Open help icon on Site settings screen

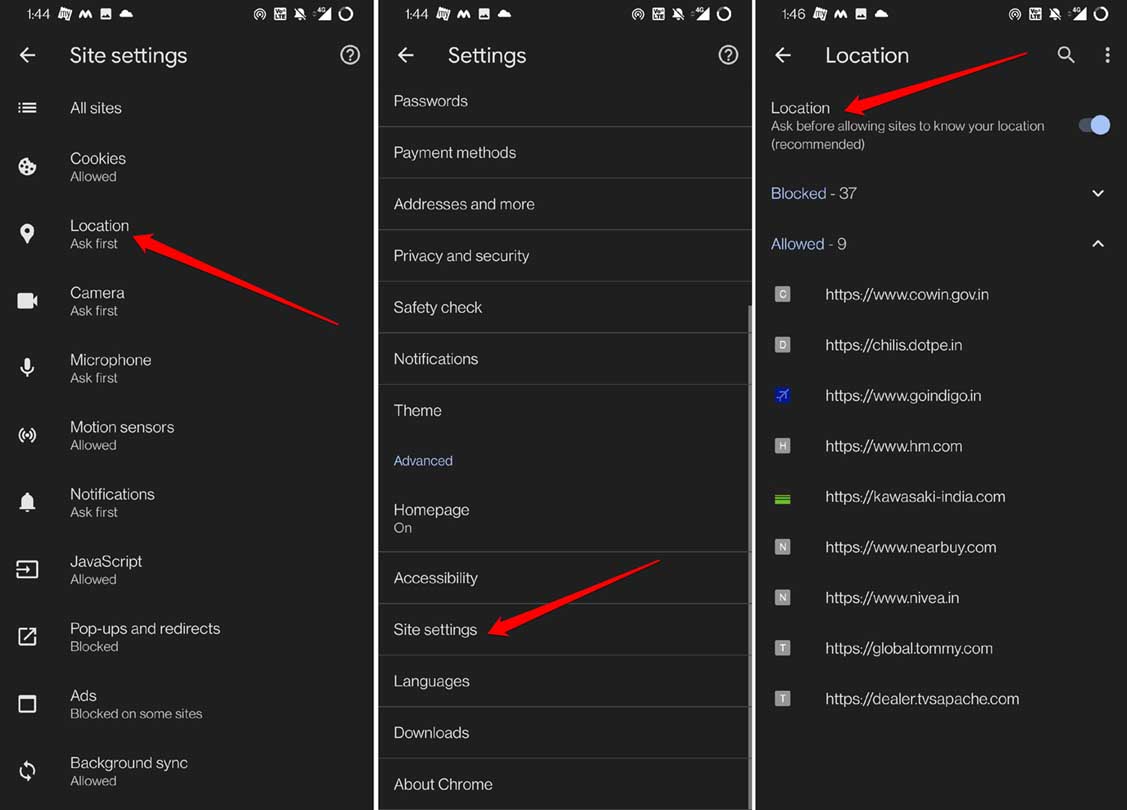[x=350, y=55]
